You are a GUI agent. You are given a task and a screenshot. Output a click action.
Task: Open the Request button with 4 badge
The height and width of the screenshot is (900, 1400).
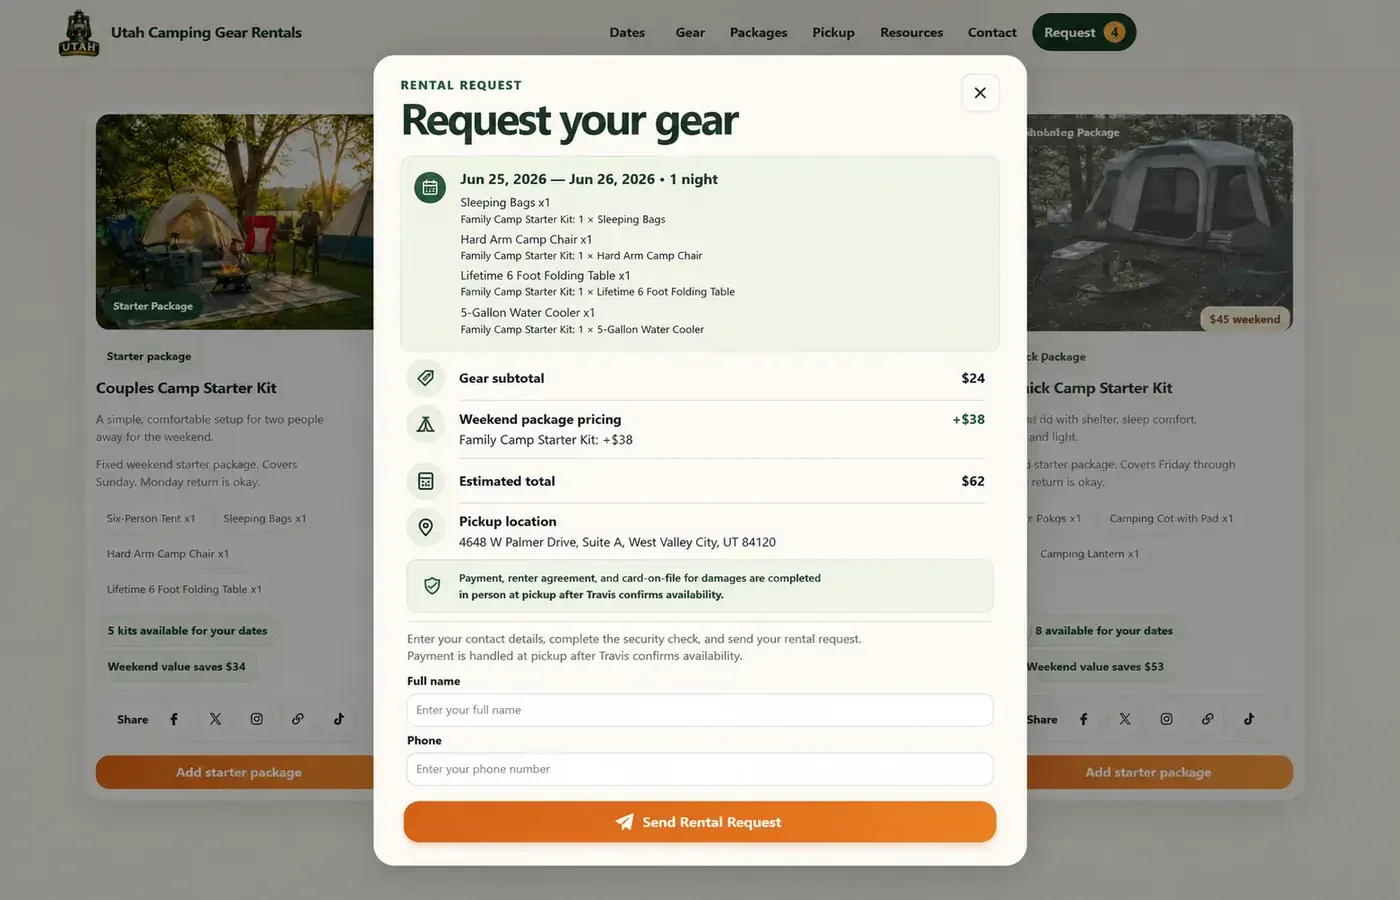pyautogui.click(x=1084, y=32)
